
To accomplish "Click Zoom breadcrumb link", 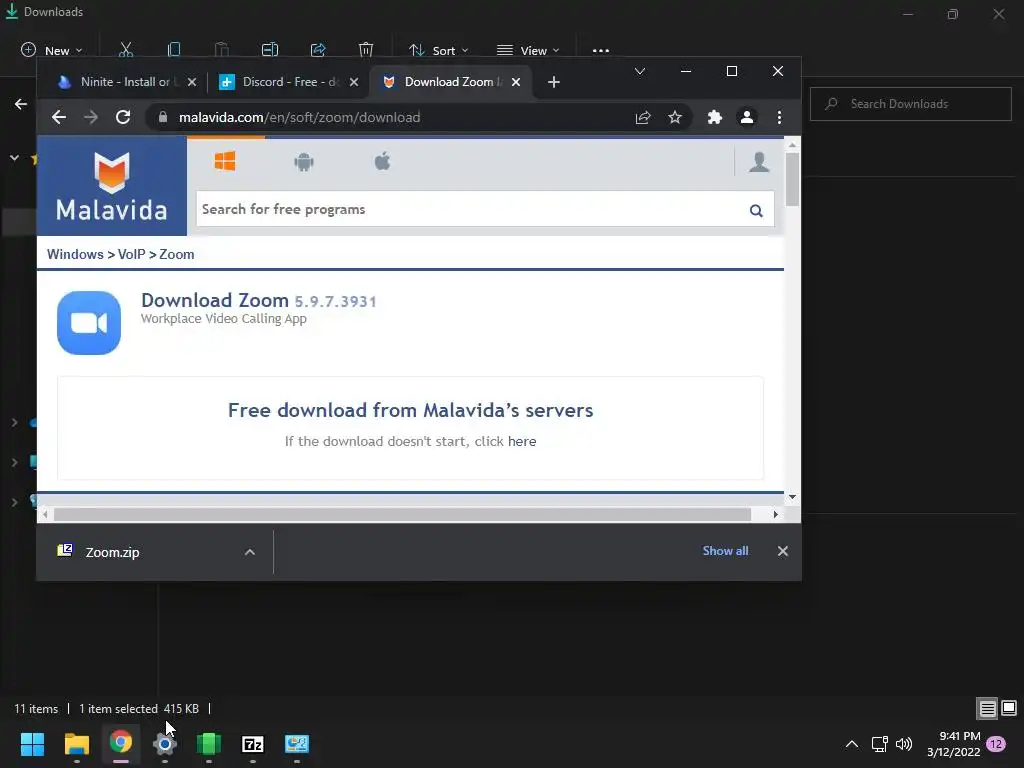I will 176,255.
